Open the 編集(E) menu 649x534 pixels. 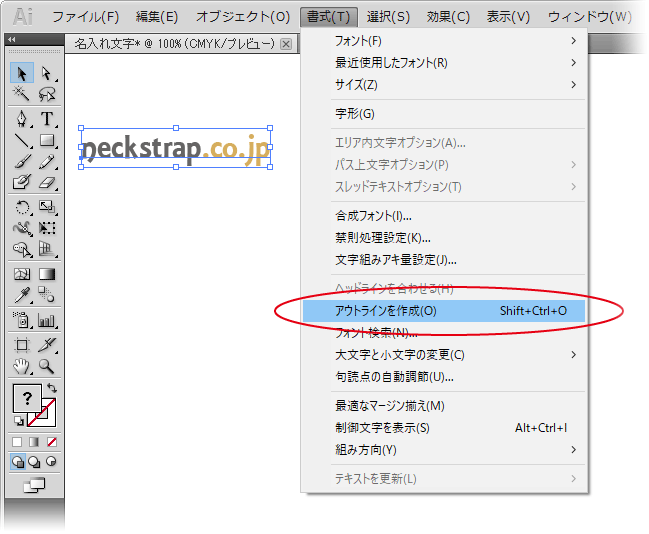(x=157, y=17)
